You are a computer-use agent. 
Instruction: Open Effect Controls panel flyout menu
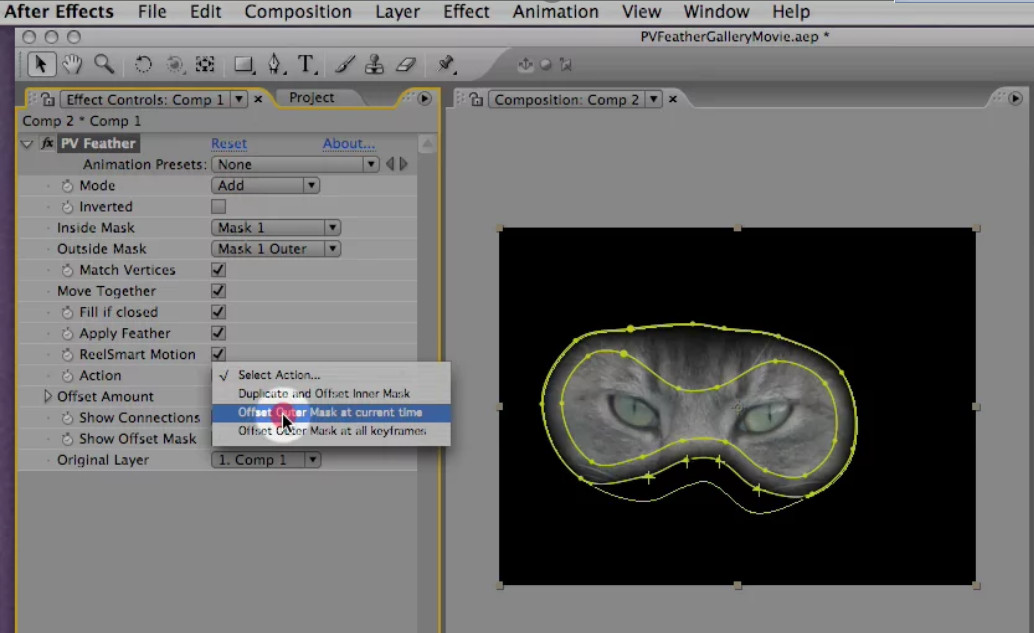pyautogui.click(x=425, y=99)
